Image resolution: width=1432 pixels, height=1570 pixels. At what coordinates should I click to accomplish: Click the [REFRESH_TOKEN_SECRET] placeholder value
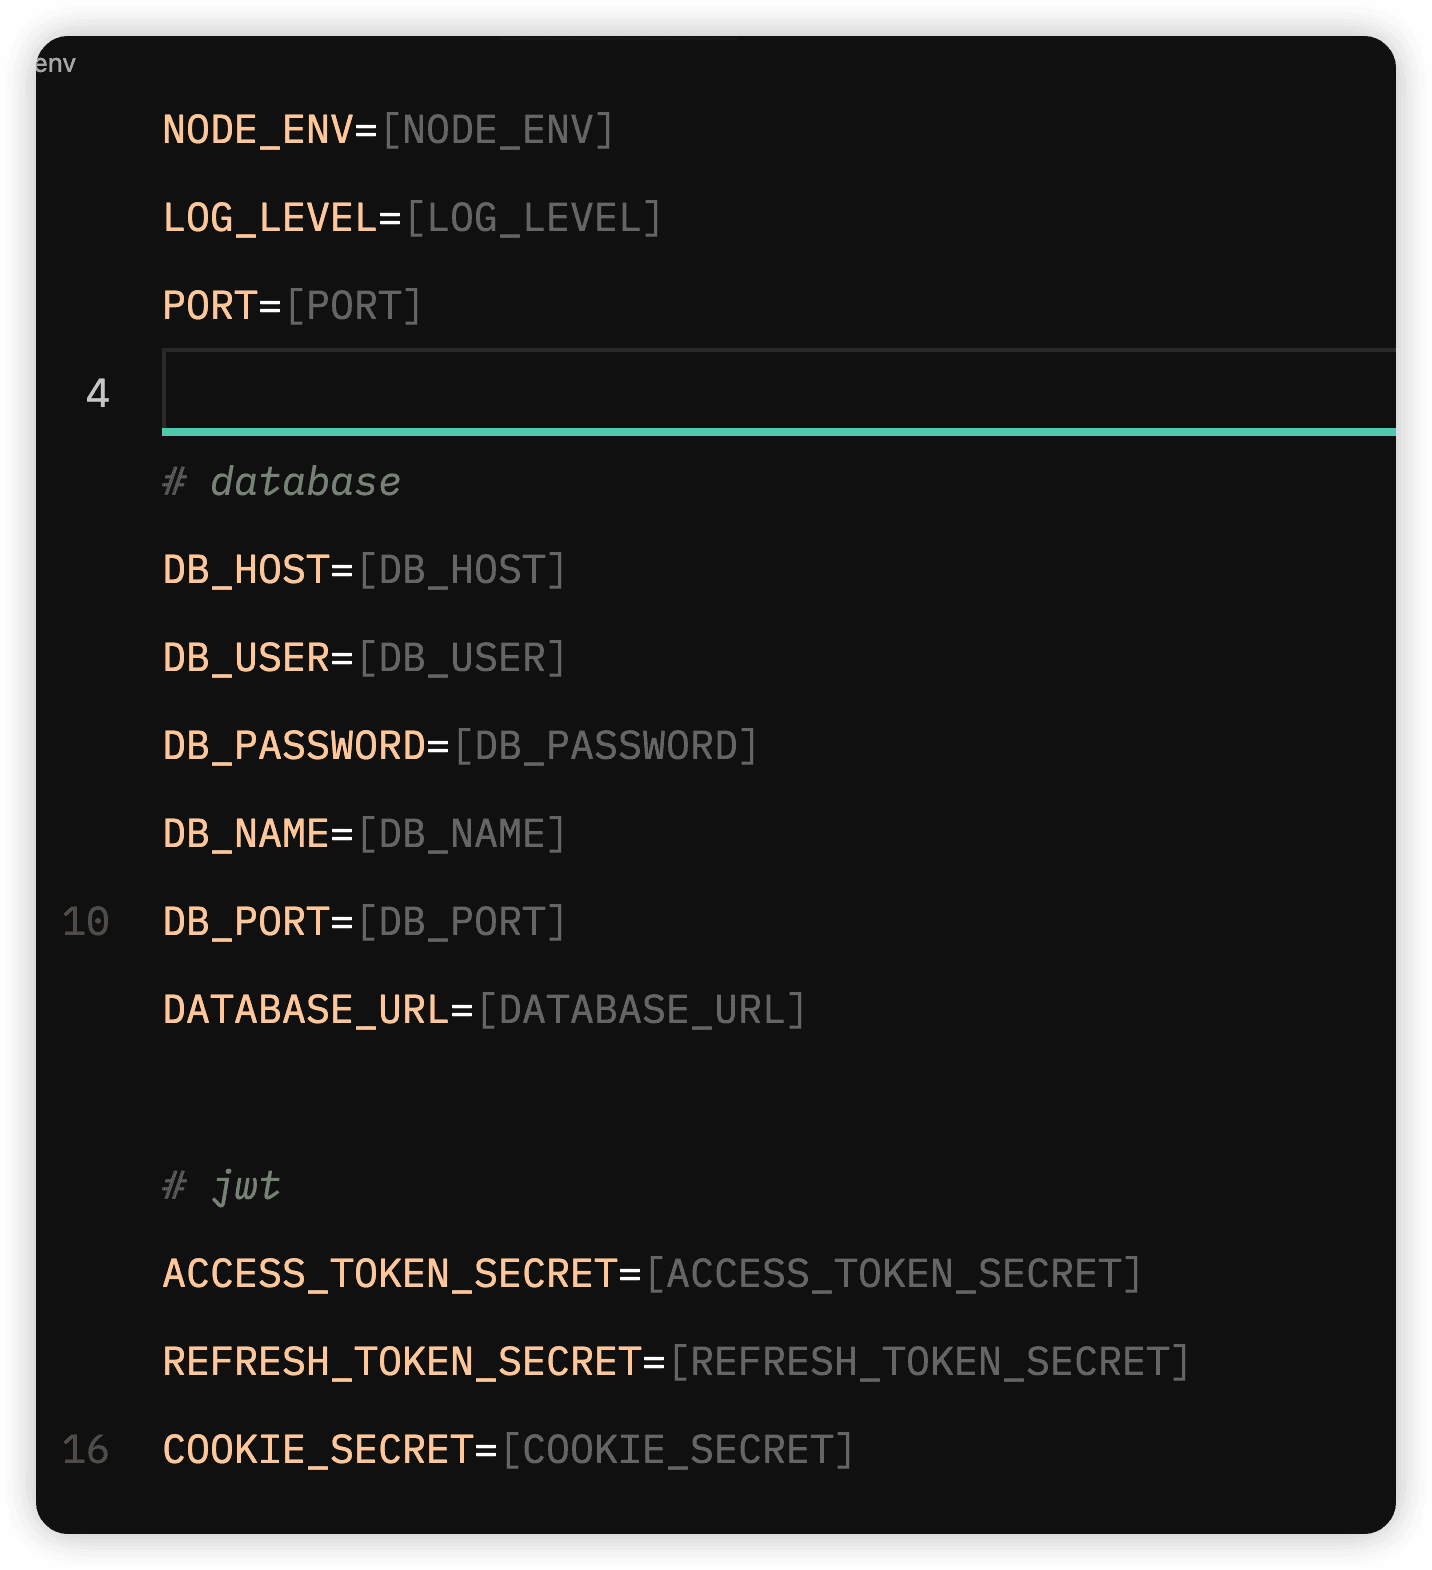click(929, 1362)
